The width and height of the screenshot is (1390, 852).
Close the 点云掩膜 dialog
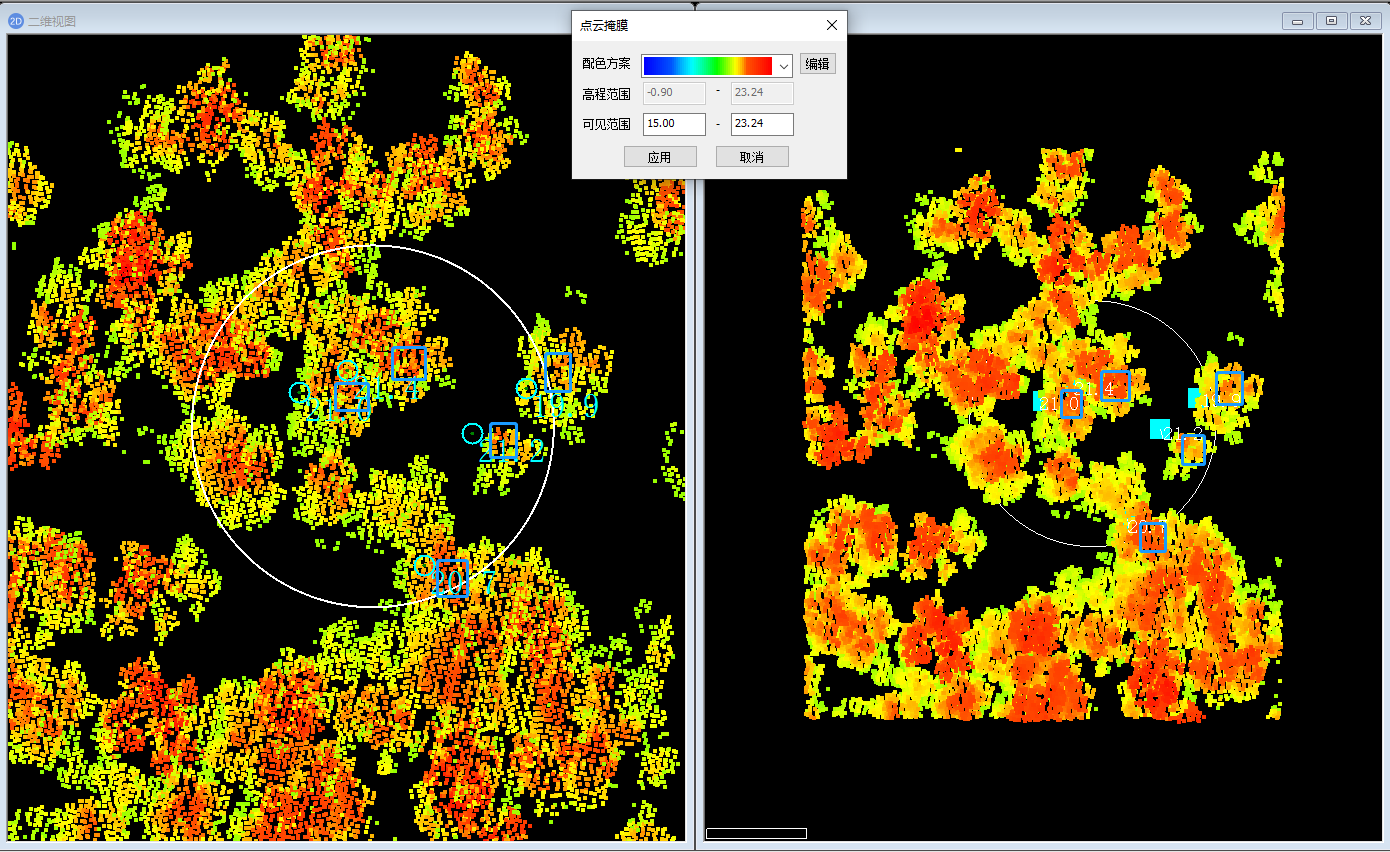point(832,25)
